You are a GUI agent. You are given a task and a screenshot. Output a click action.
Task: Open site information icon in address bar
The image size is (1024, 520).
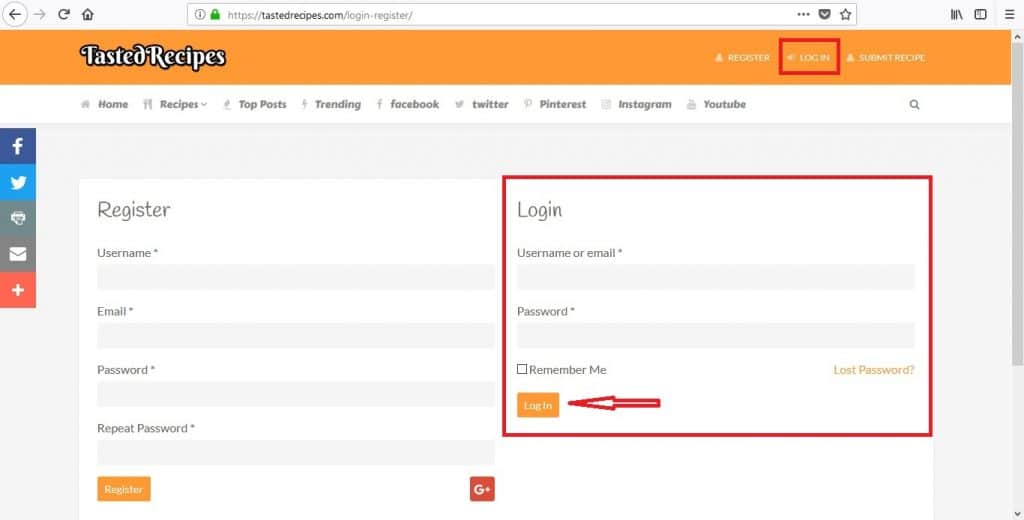pos(200,14)
